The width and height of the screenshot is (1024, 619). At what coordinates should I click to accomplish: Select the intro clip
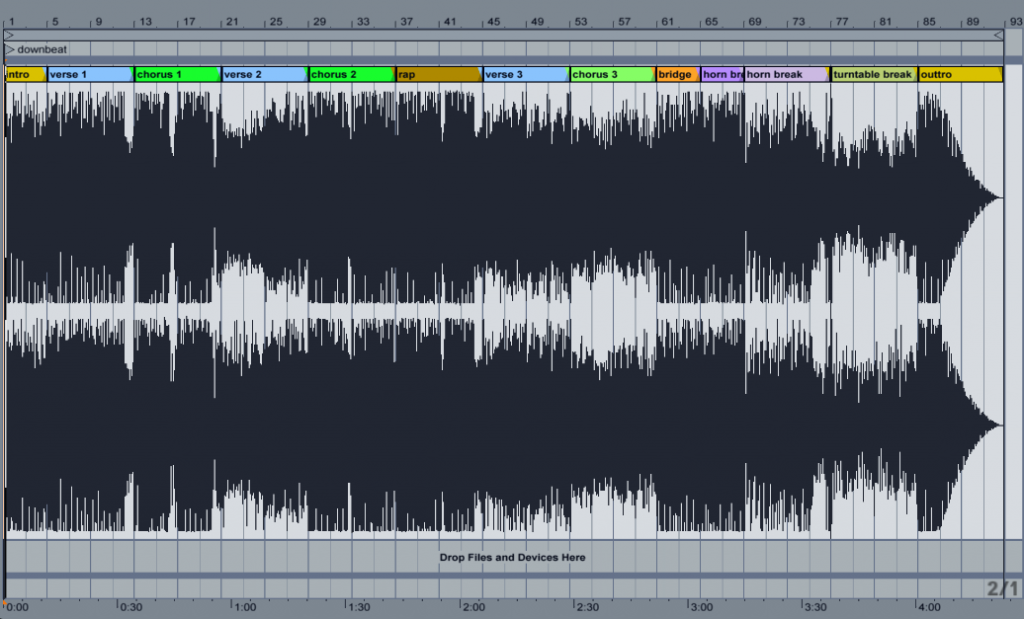[25, 74]
